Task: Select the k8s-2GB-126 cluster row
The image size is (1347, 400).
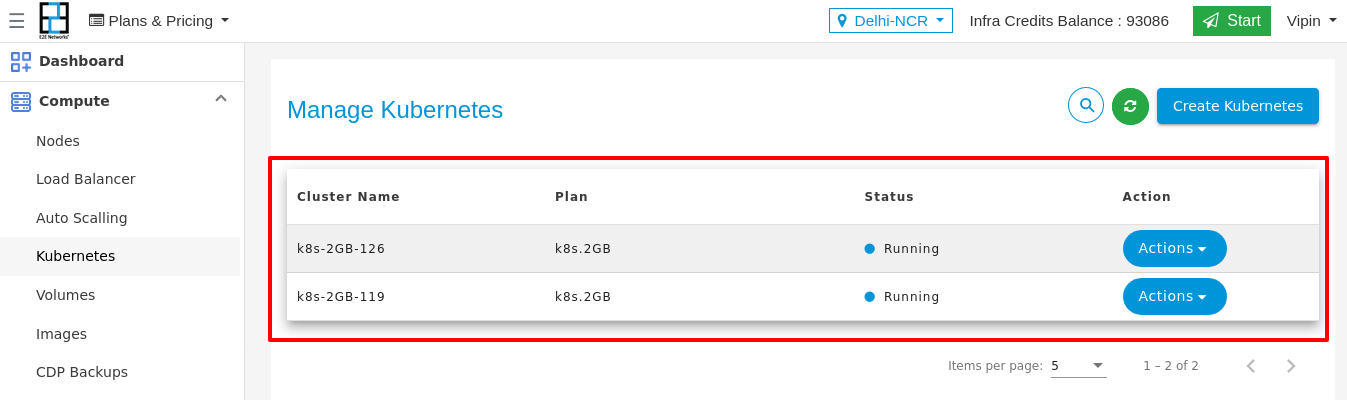Action: click(803, 249)
